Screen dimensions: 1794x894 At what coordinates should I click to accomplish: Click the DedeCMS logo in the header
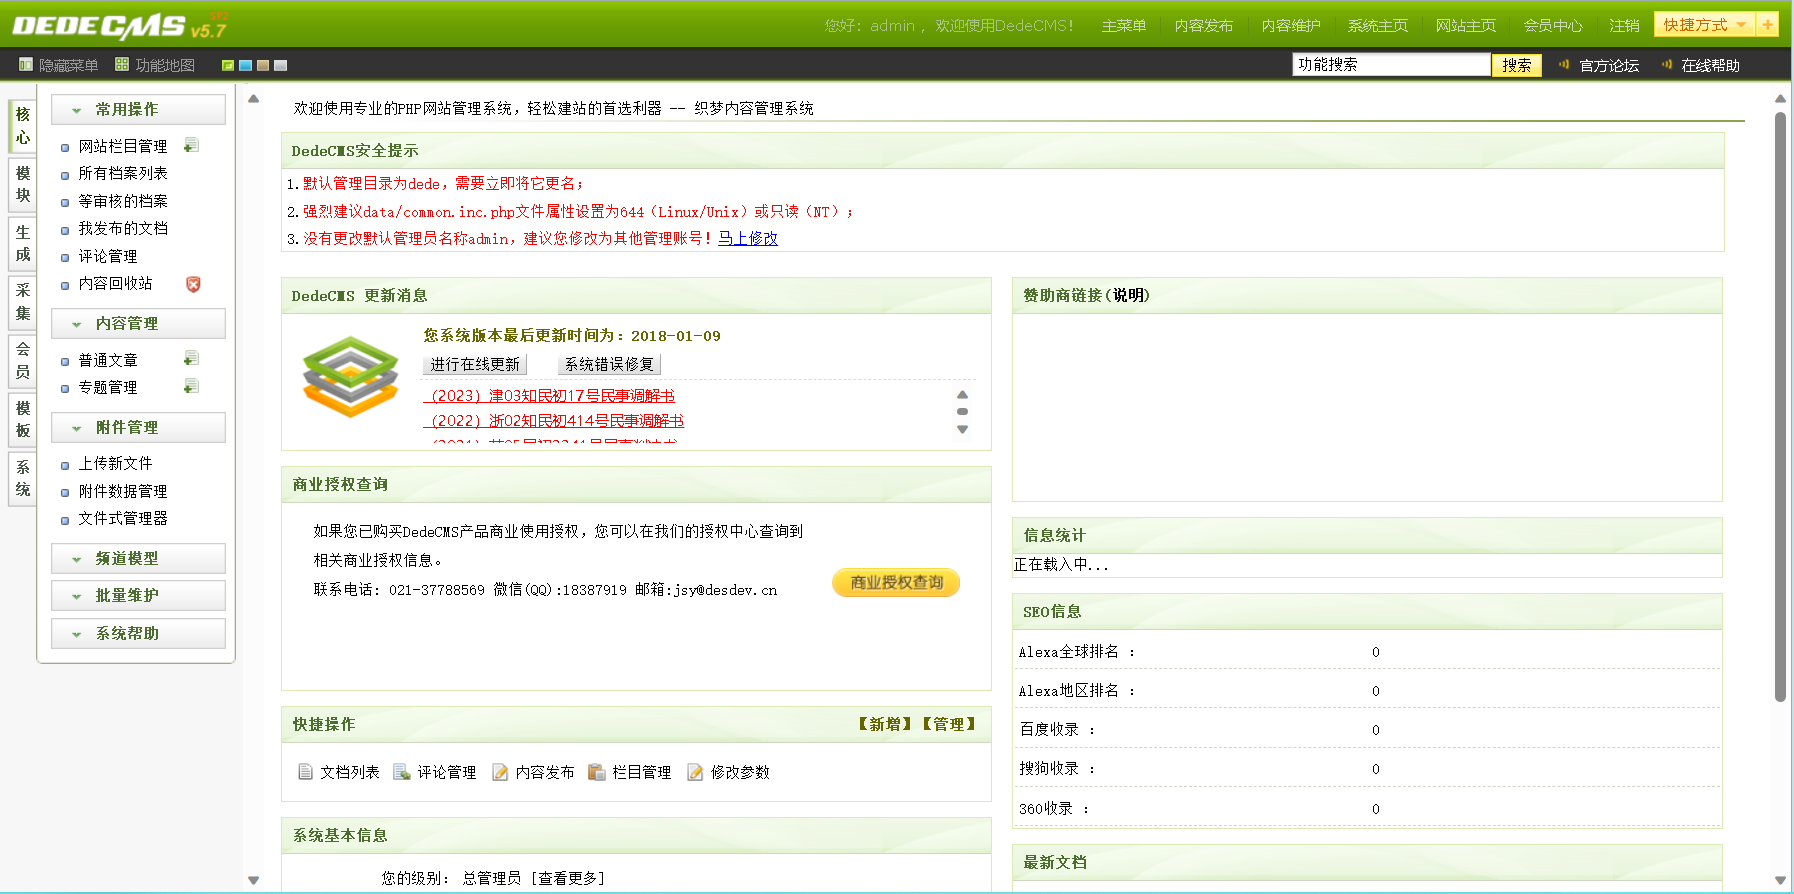[120, 25]
